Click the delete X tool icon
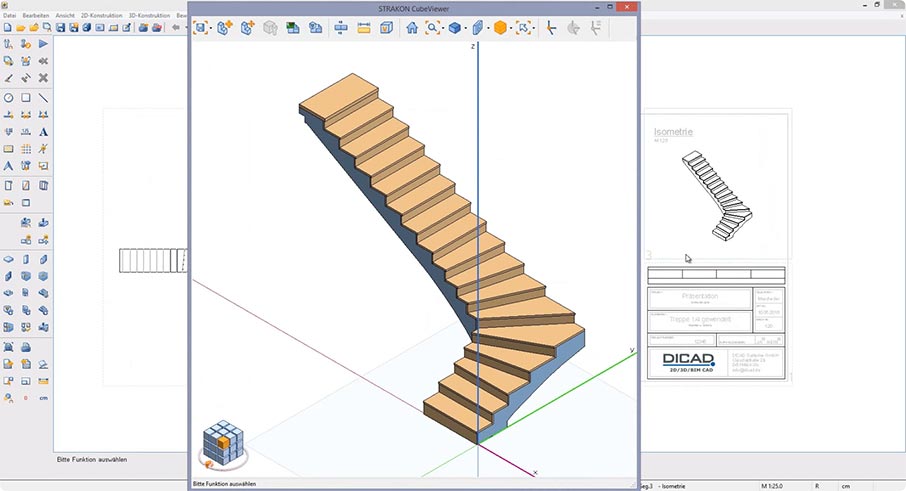 (44, 77)
